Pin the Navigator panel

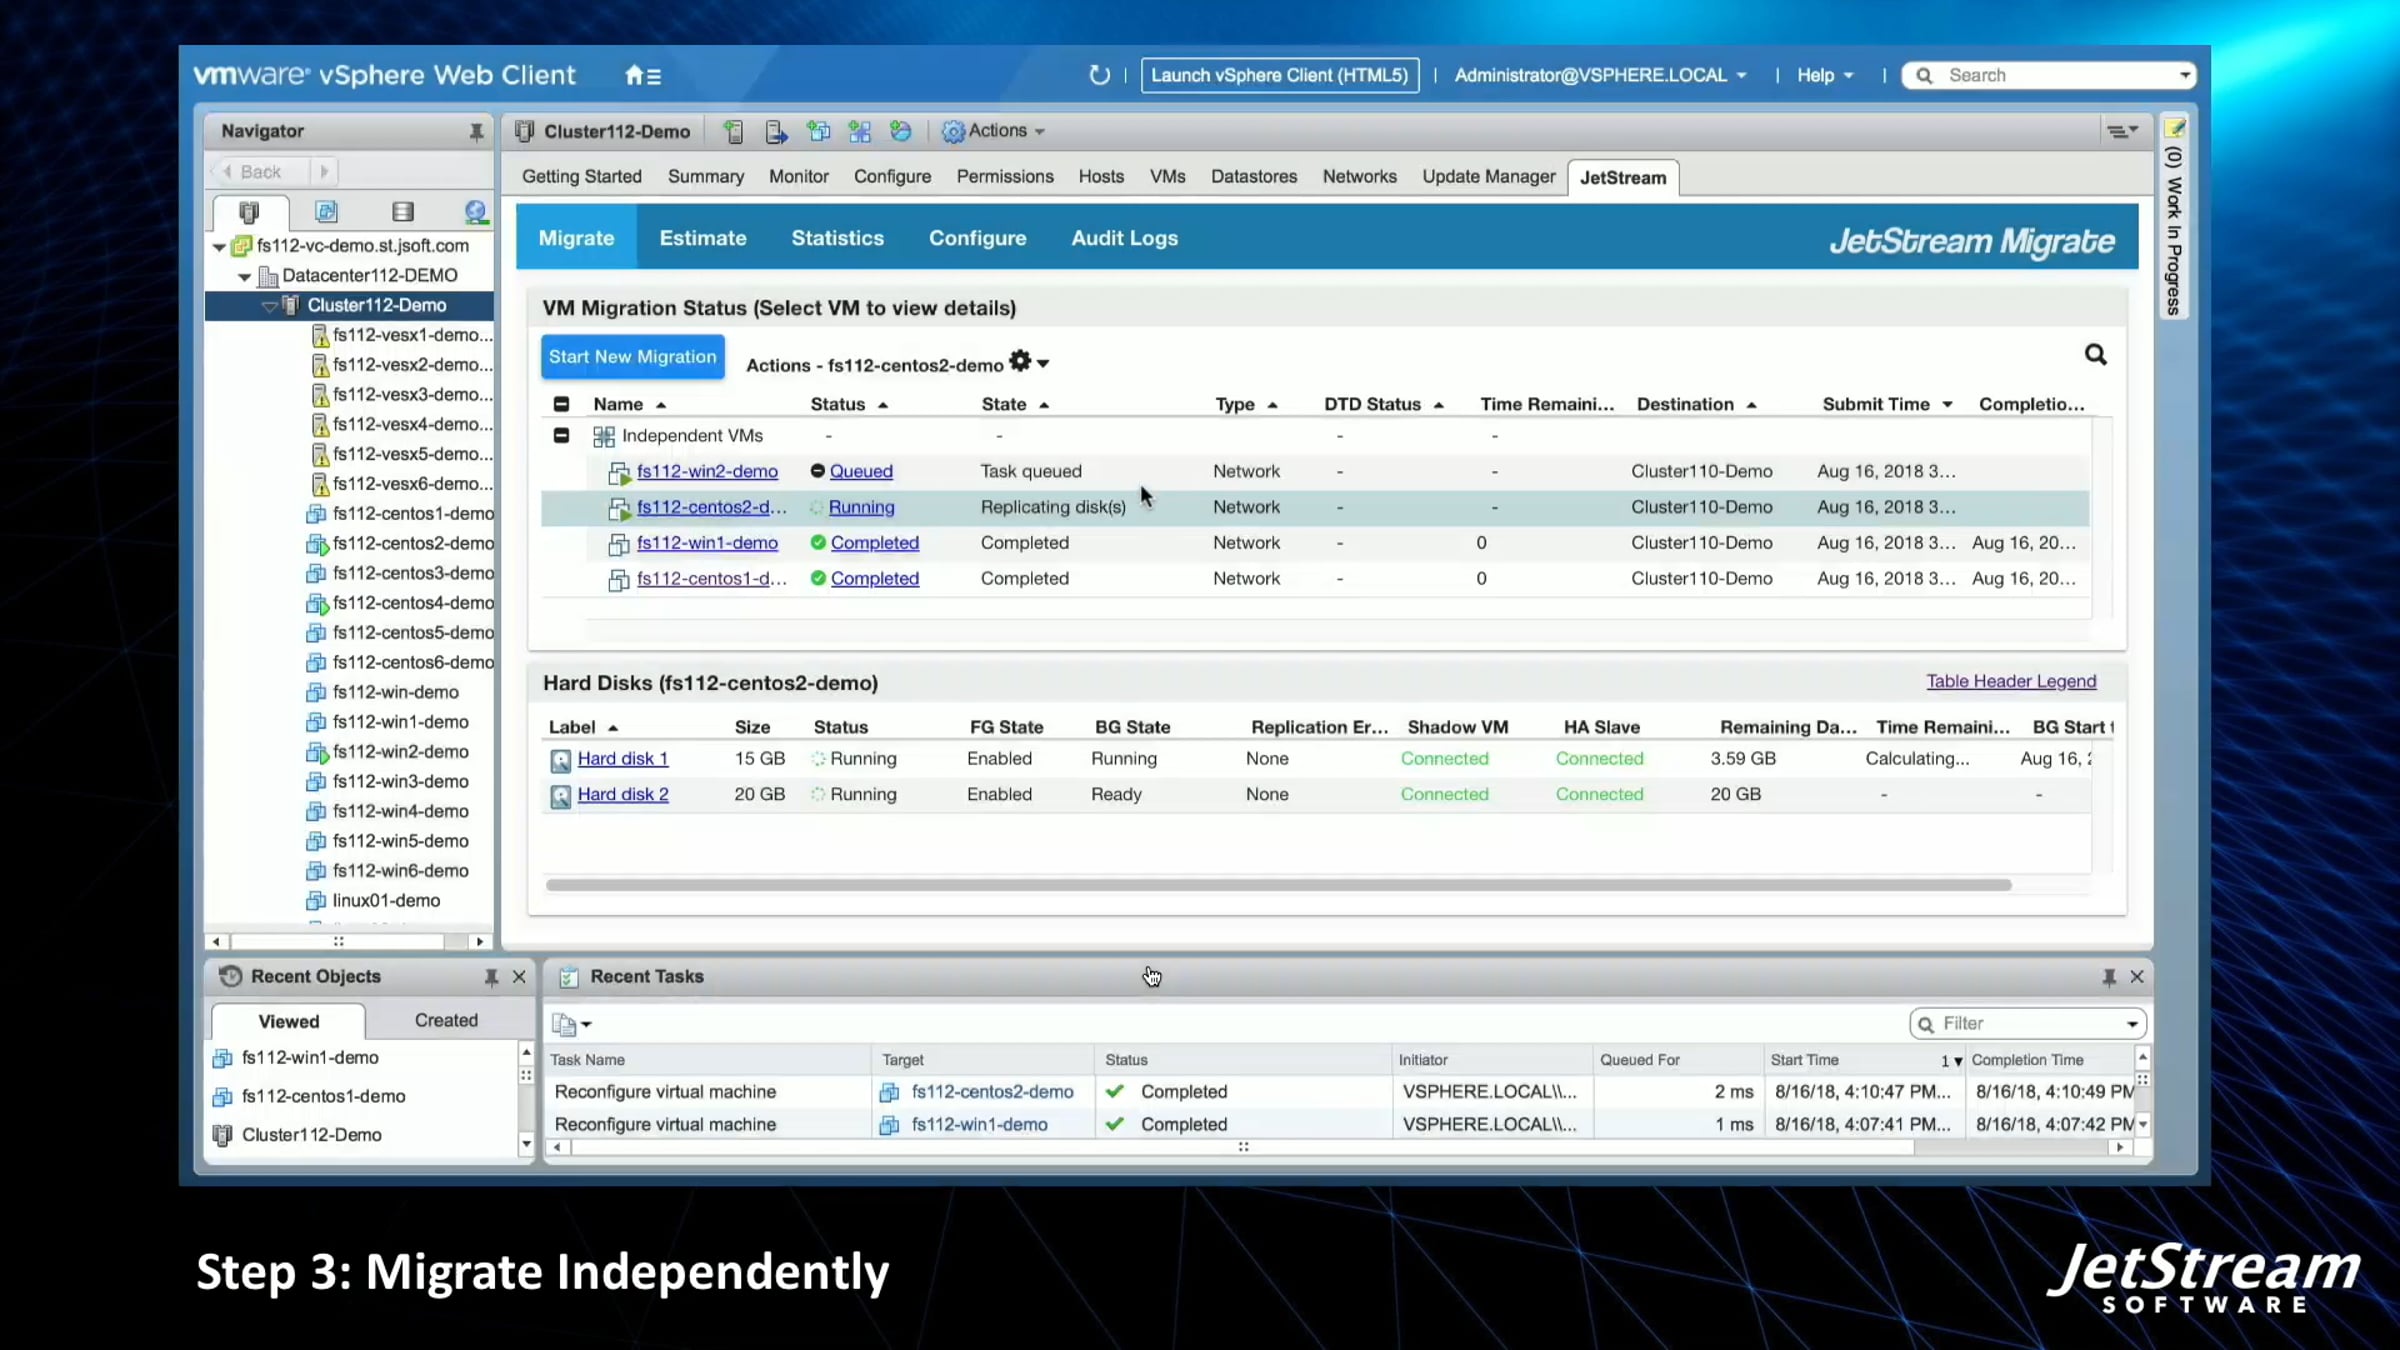click(476, 131)
